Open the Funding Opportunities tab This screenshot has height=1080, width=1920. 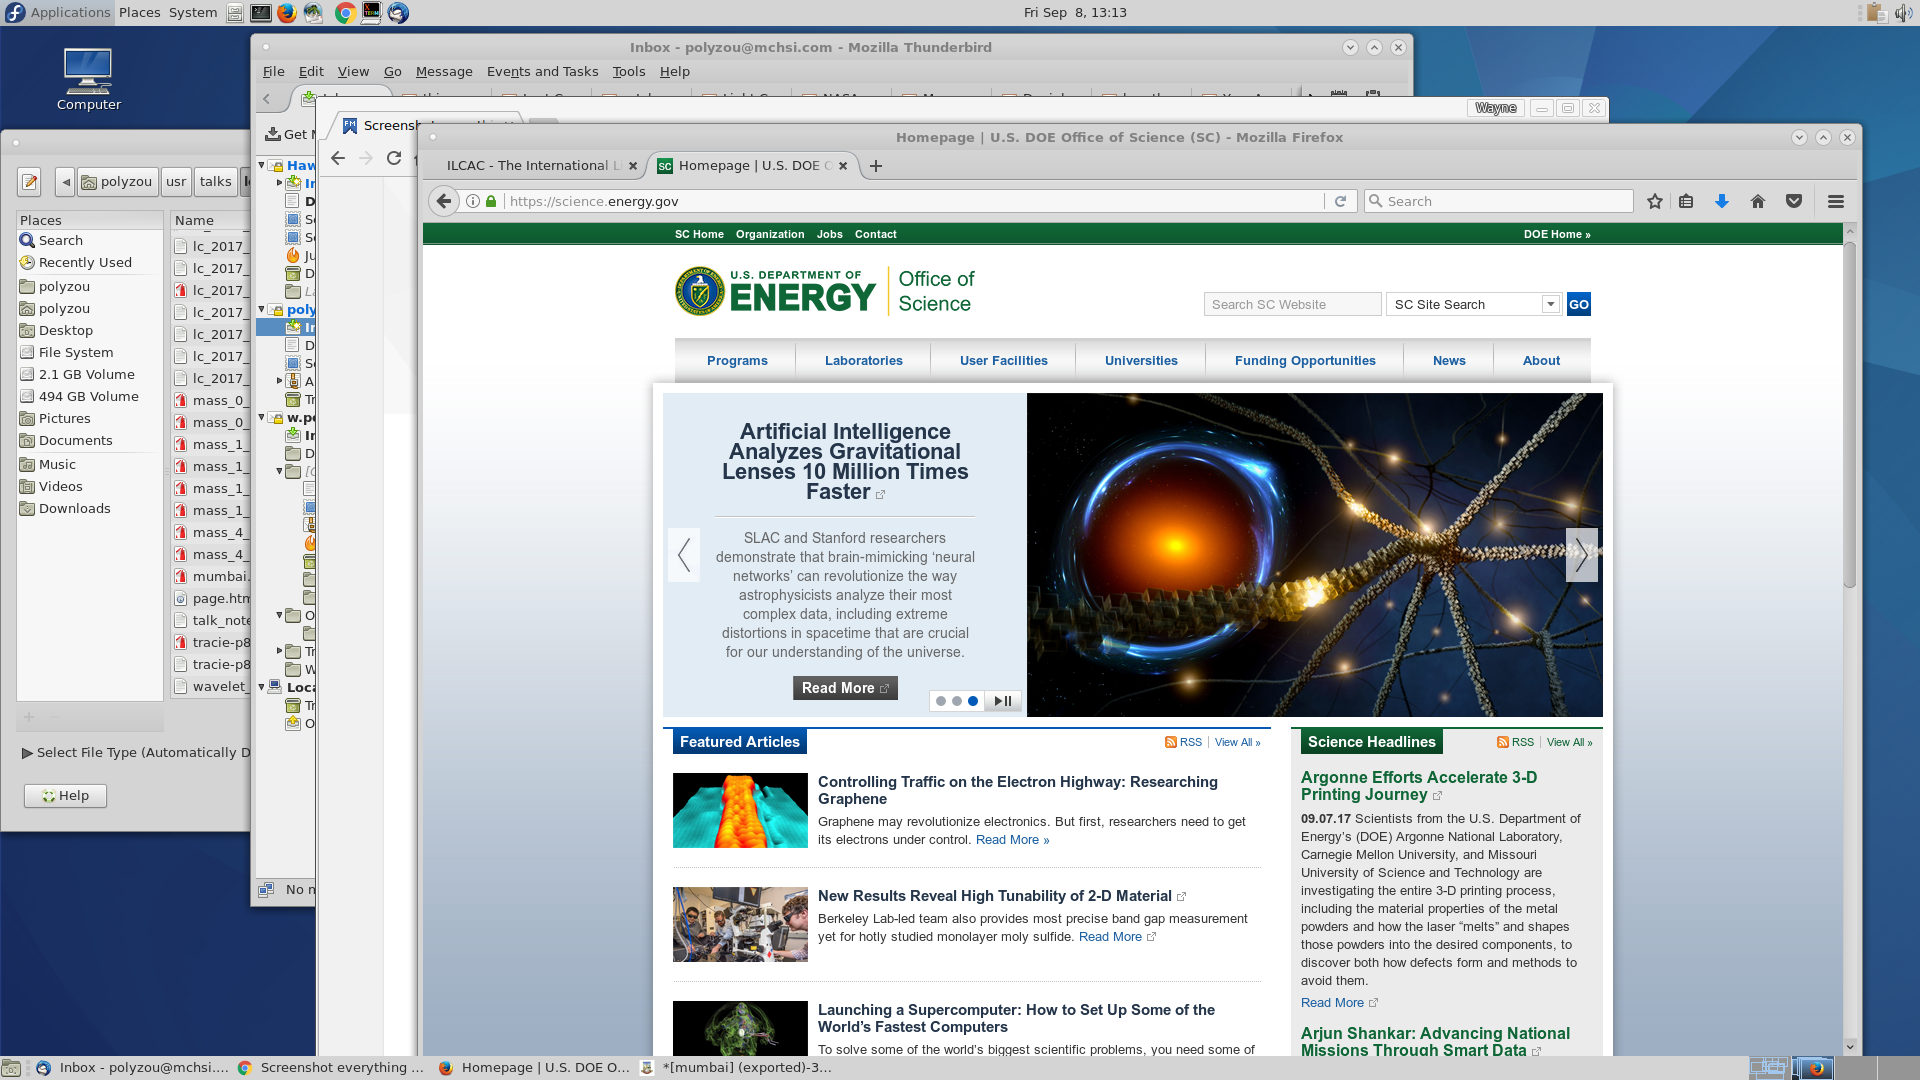pos(1305,361)
